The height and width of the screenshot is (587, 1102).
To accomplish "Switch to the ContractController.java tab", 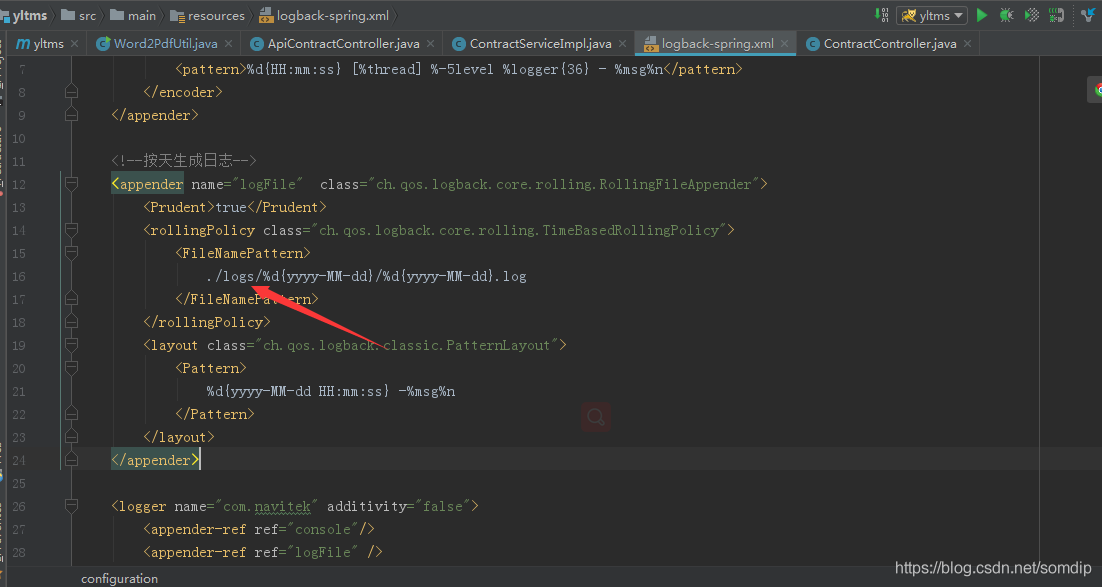I will pos(889,44).
